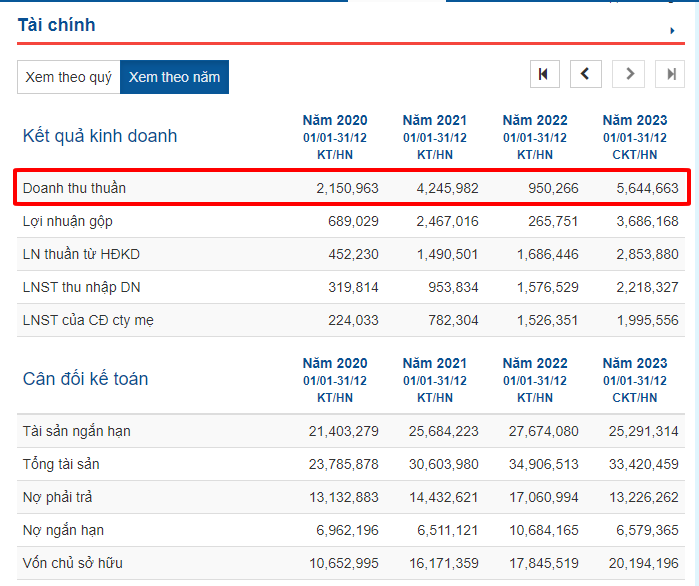The width and height of the screenshot is (699, 586).
Task: Click the LNST của CĐ cty mẹ row
Action: click(88, 320)
